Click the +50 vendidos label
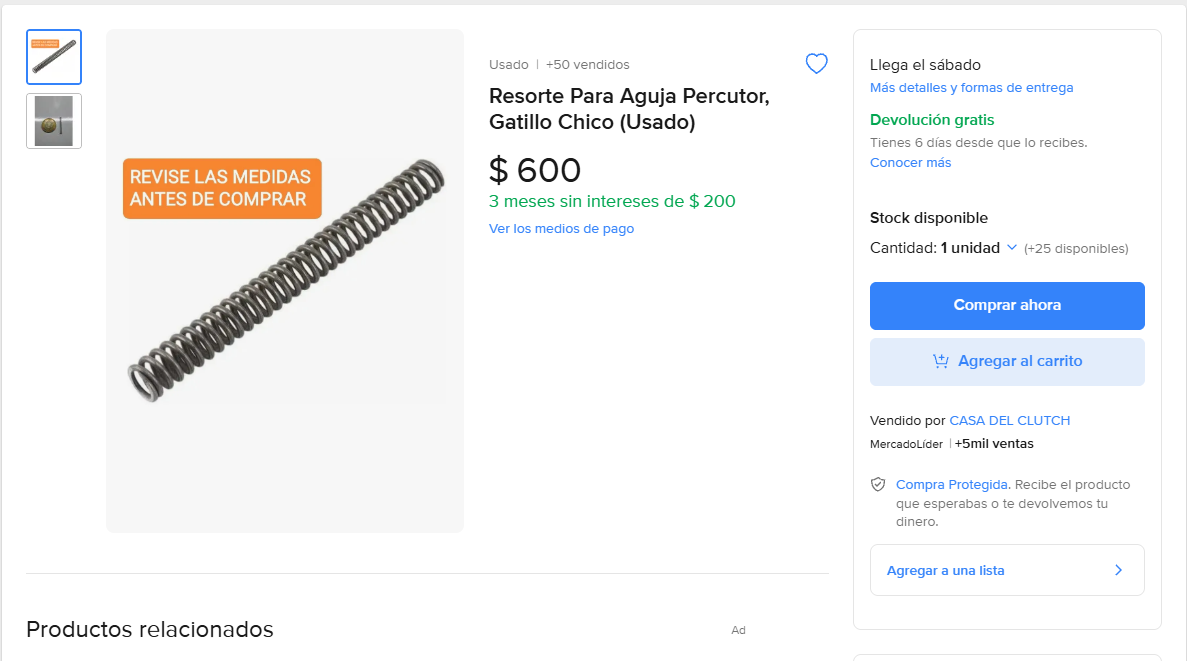The width and height of the screenshot is (1187, 661). click(x=587, y=65)
